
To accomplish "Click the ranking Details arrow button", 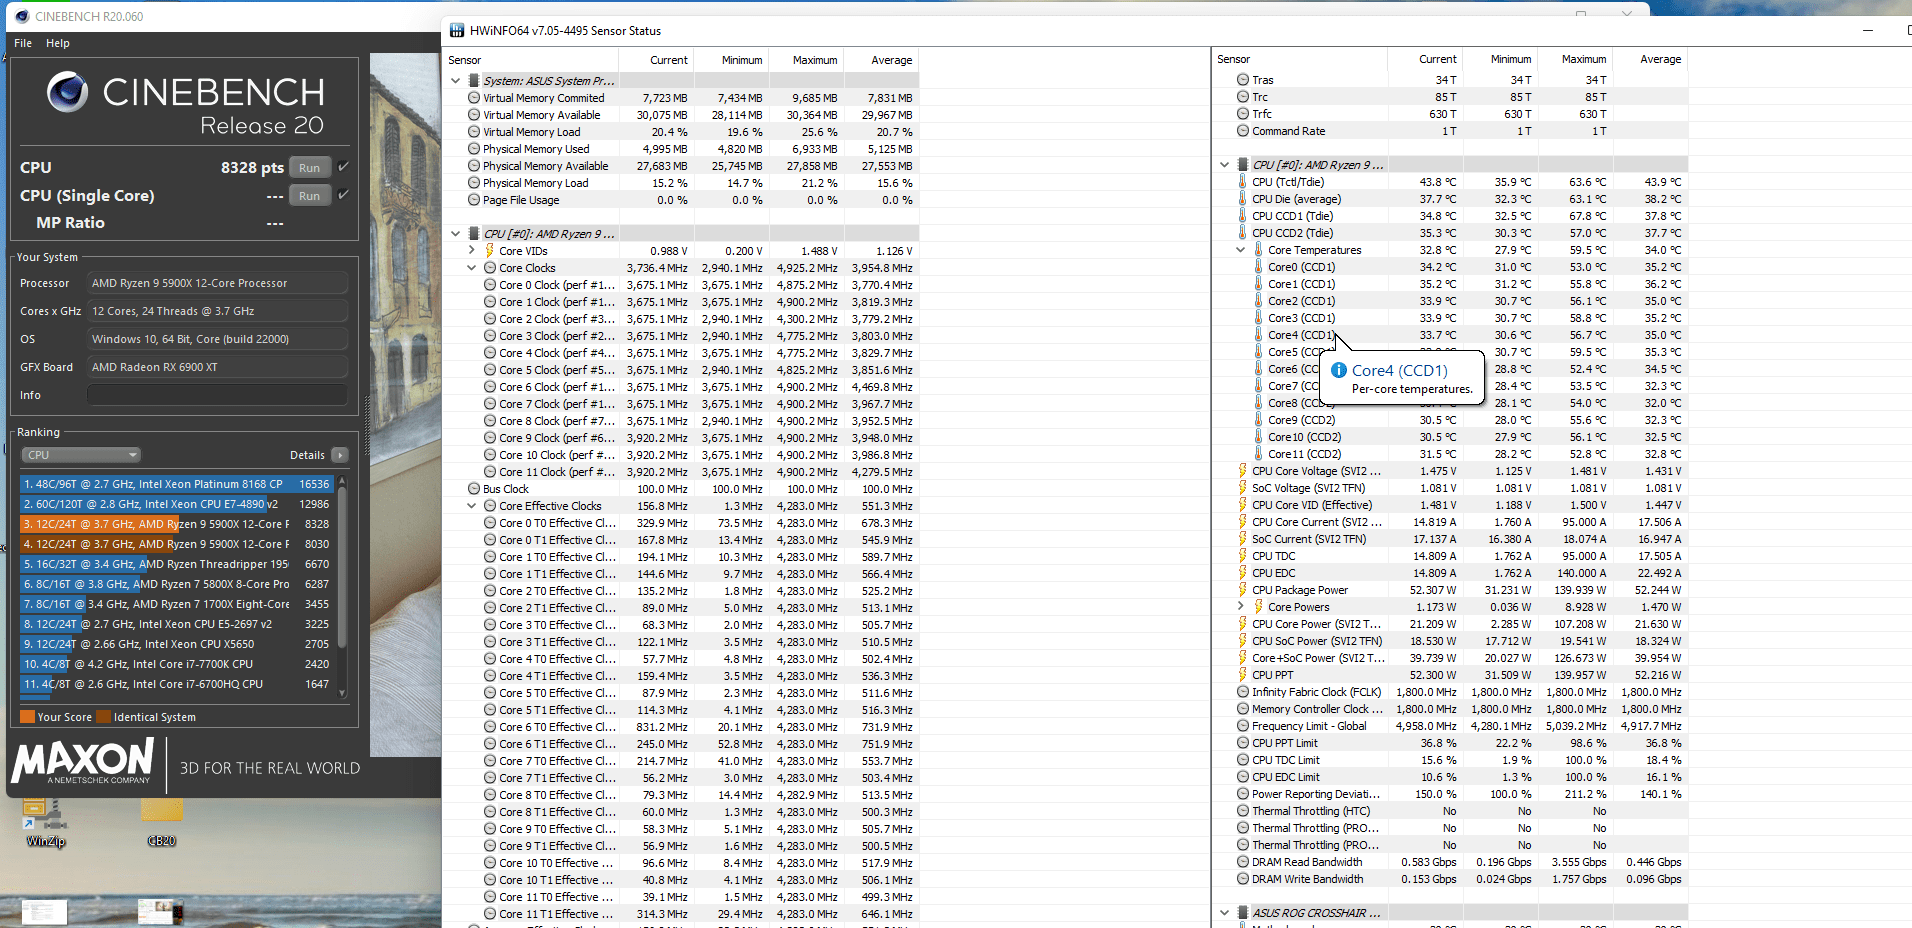I will (340, 455).
